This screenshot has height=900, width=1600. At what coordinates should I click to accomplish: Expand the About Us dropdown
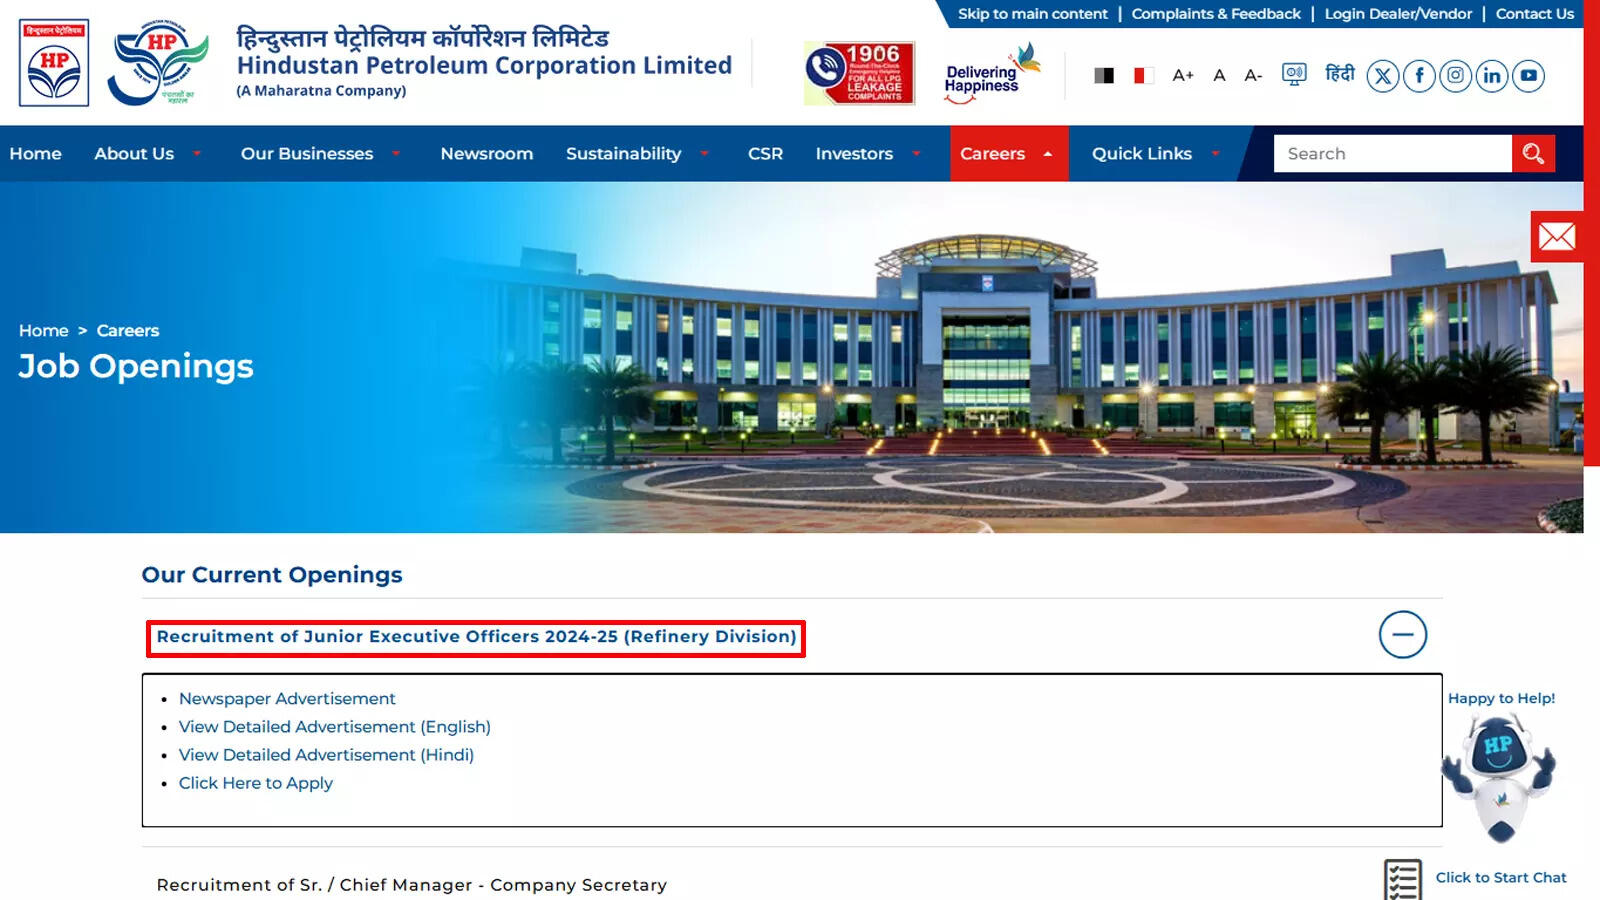point(134,153)
